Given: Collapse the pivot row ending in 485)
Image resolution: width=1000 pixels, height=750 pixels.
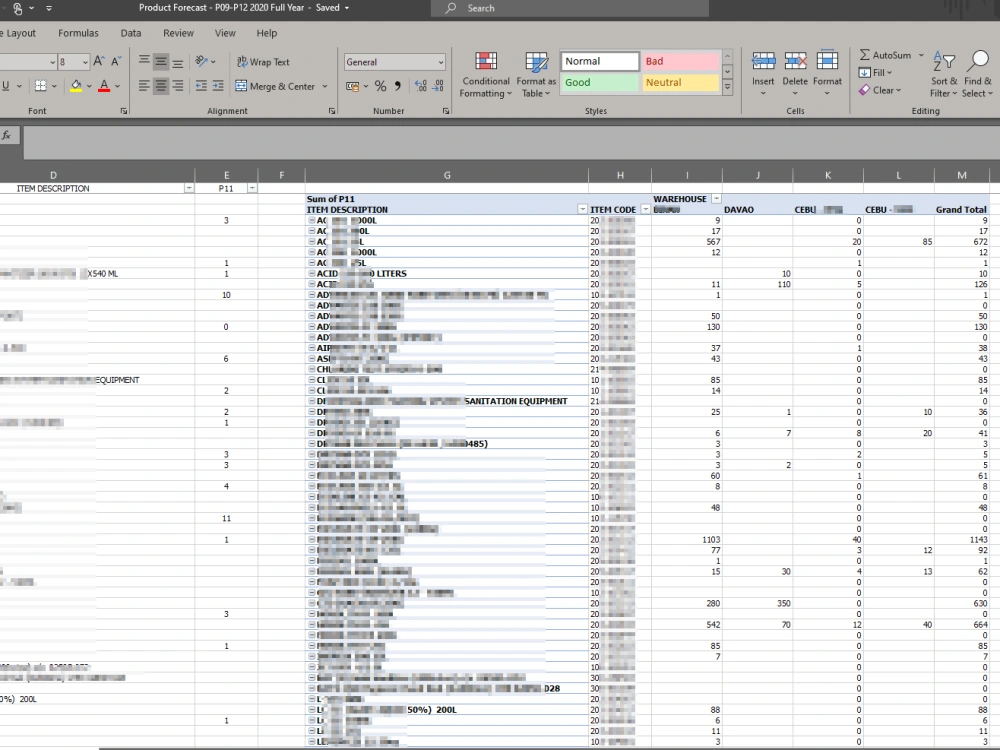Looking at the screenshot, I should (312, 444).
